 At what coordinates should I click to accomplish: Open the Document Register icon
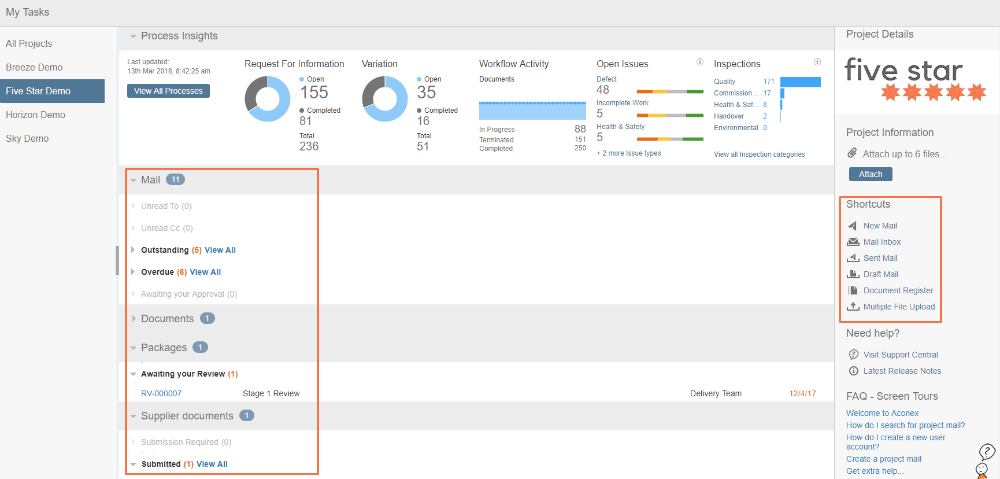click(852, 290)
